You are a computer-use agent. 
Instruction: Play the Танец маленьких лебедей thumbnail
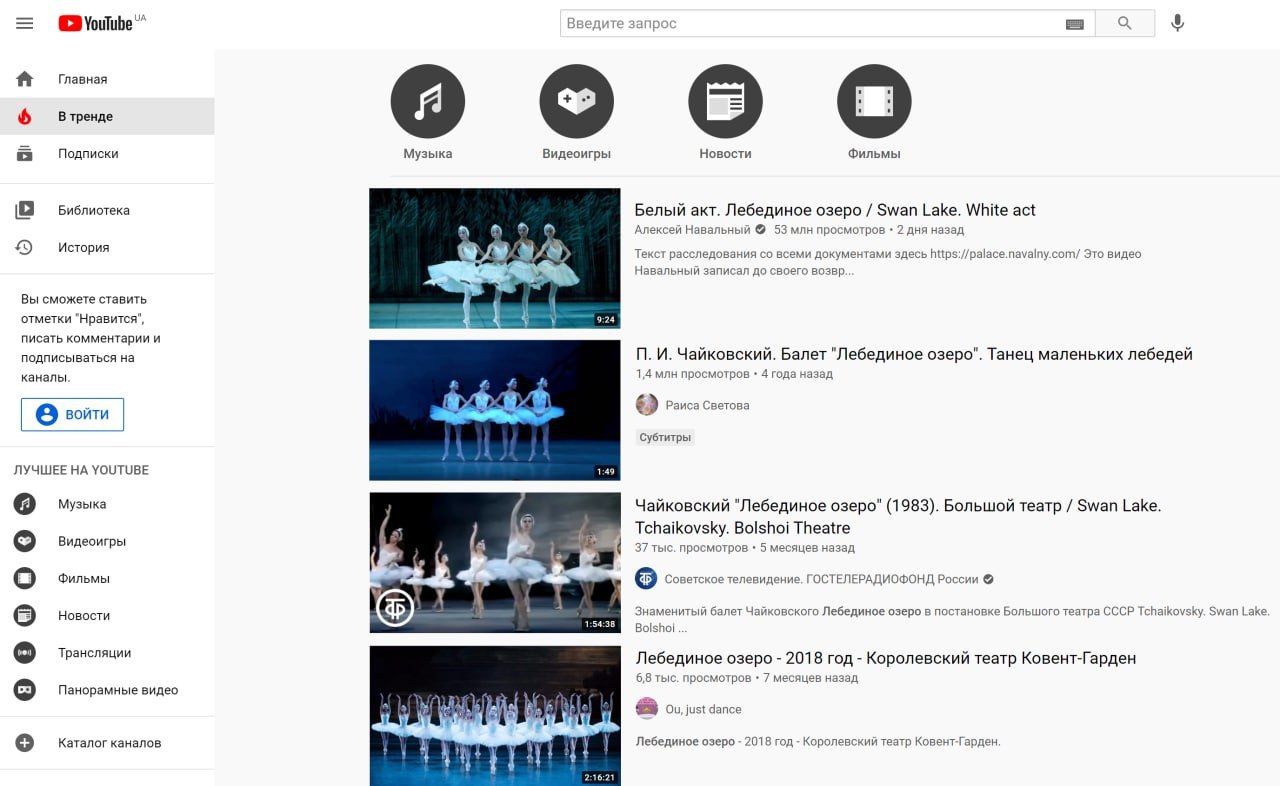tap(495, 410)
